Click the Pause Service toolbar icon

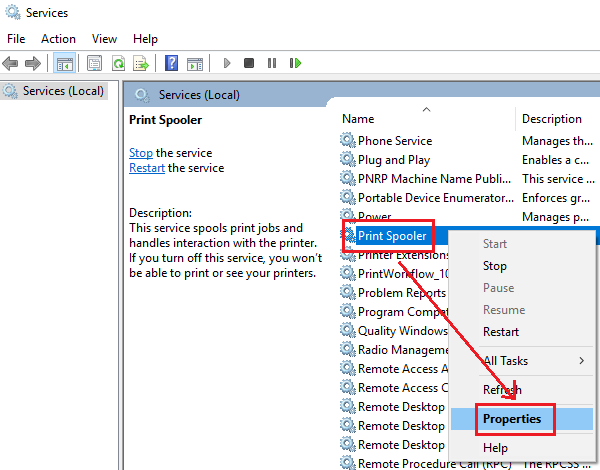coord(272,63)
